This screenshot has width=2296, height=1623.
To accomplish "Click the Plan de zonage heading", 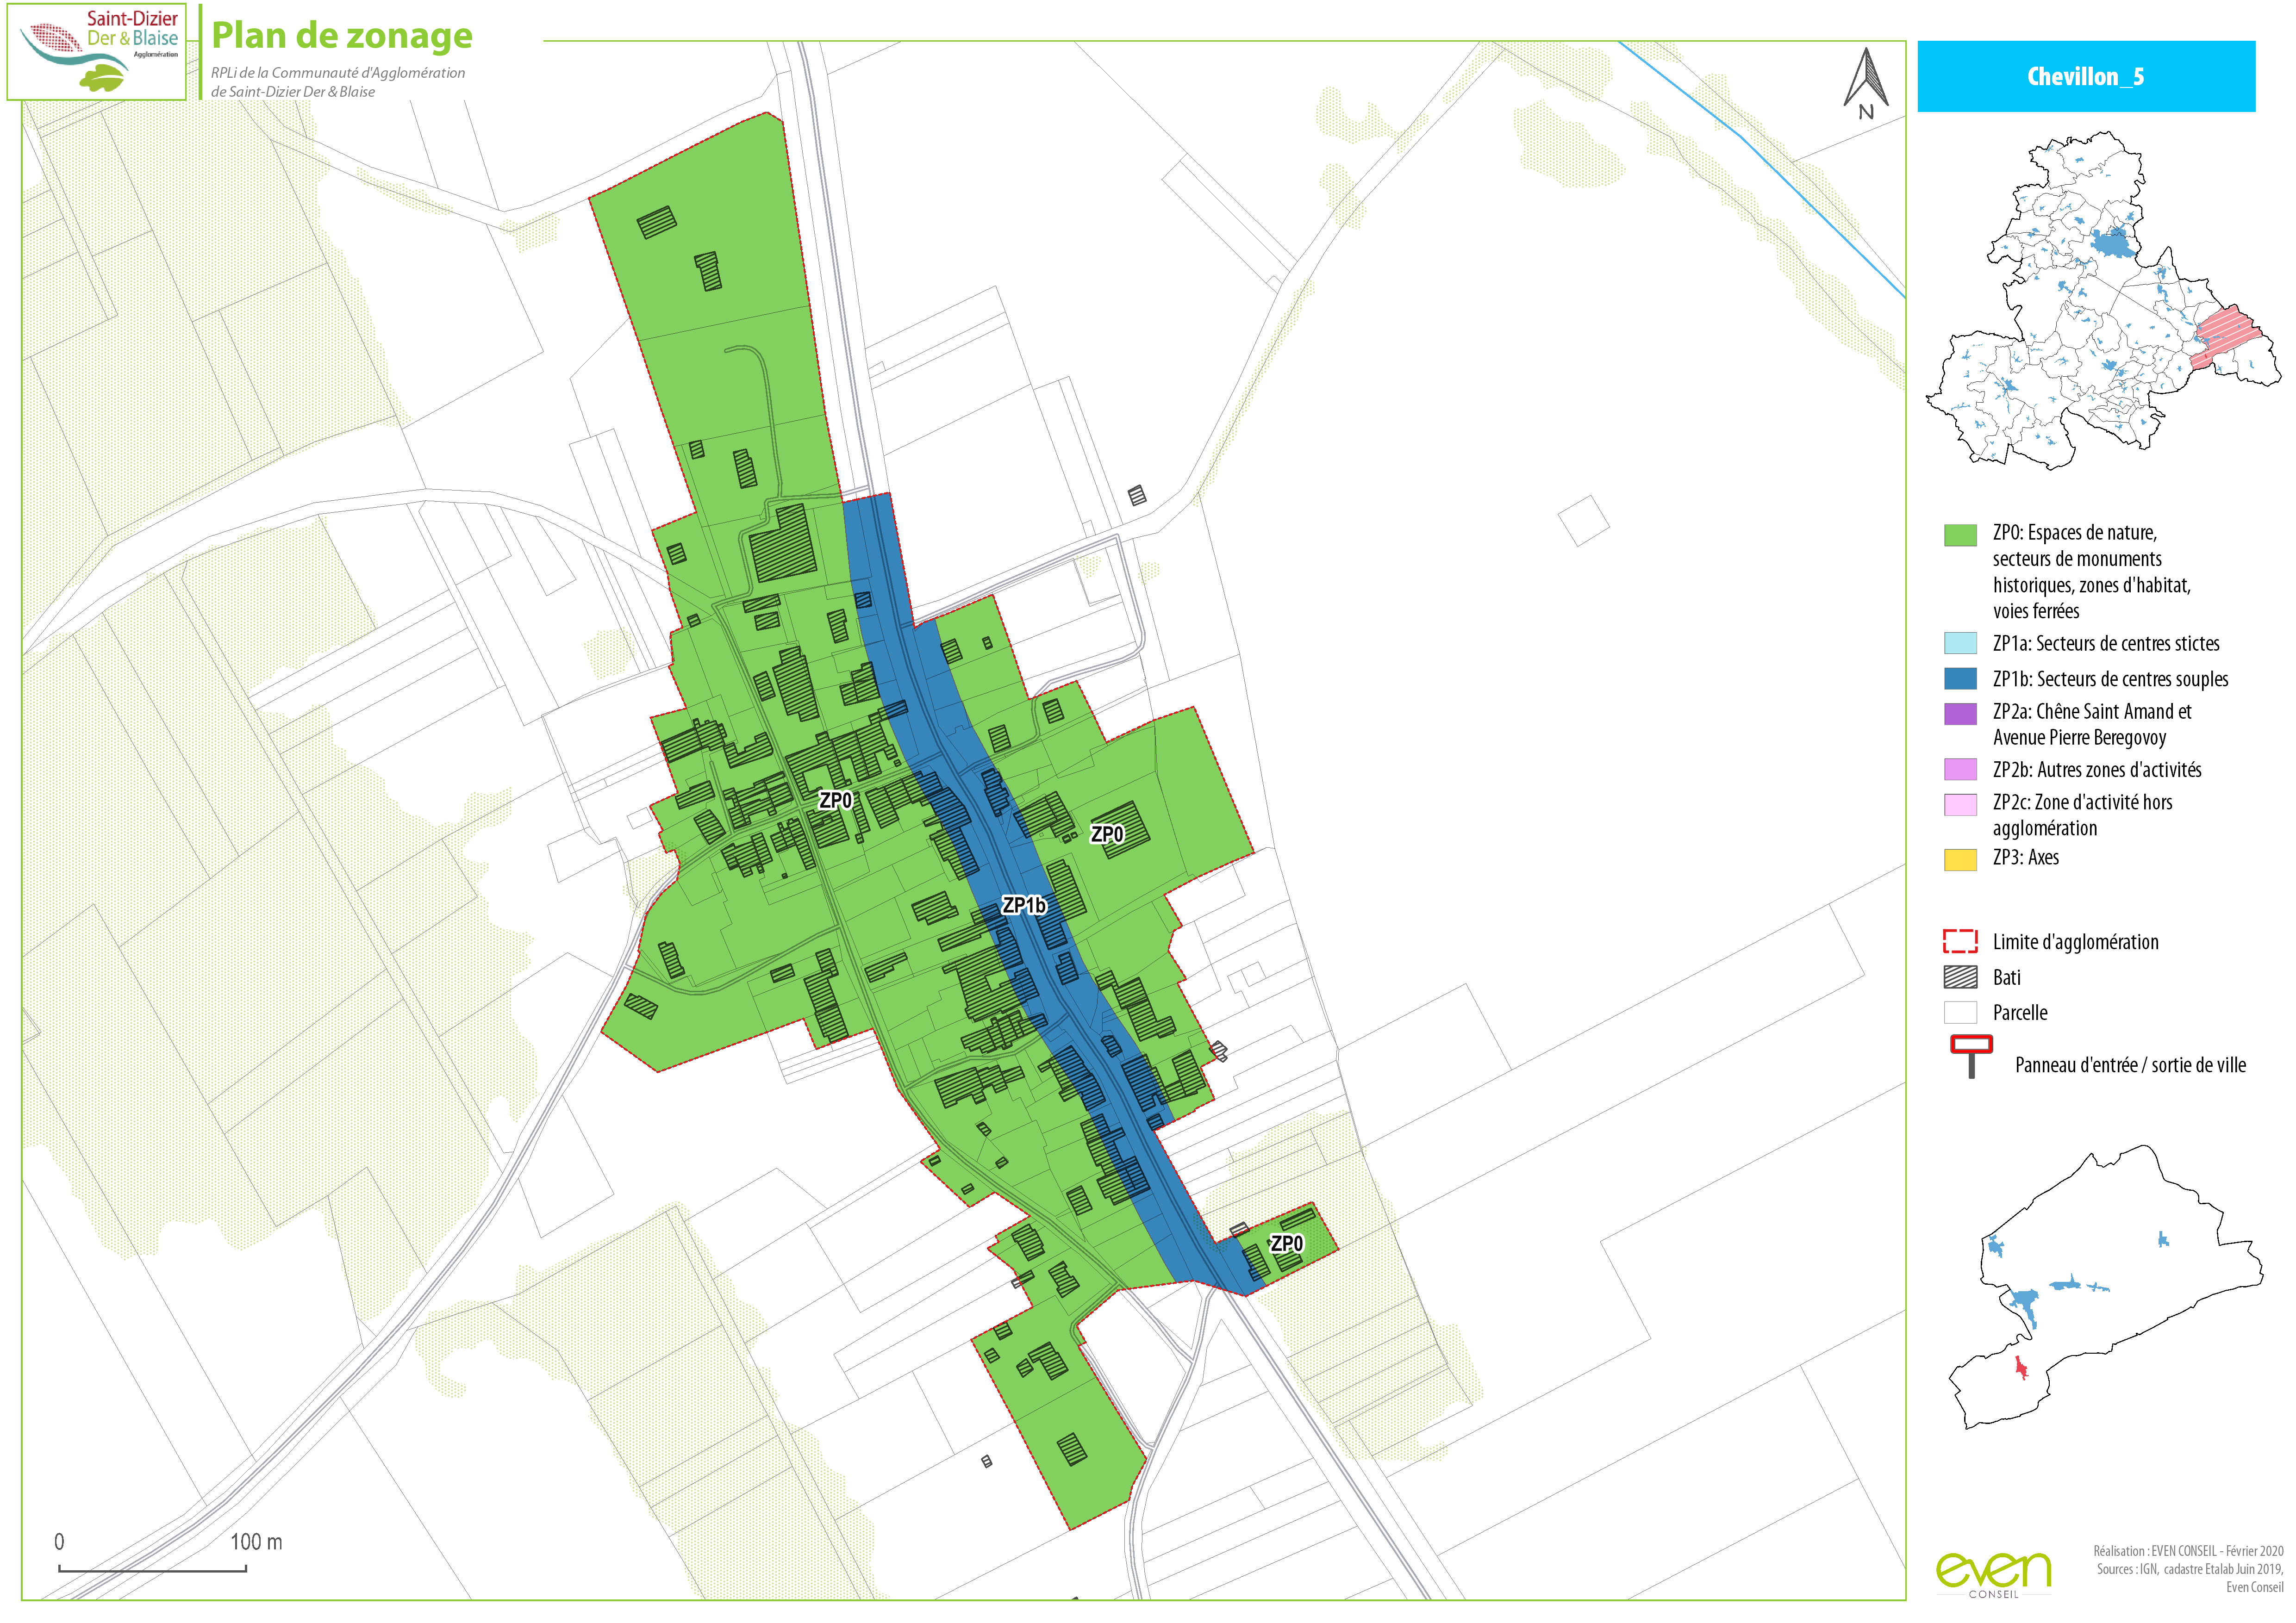I will 342,36.
